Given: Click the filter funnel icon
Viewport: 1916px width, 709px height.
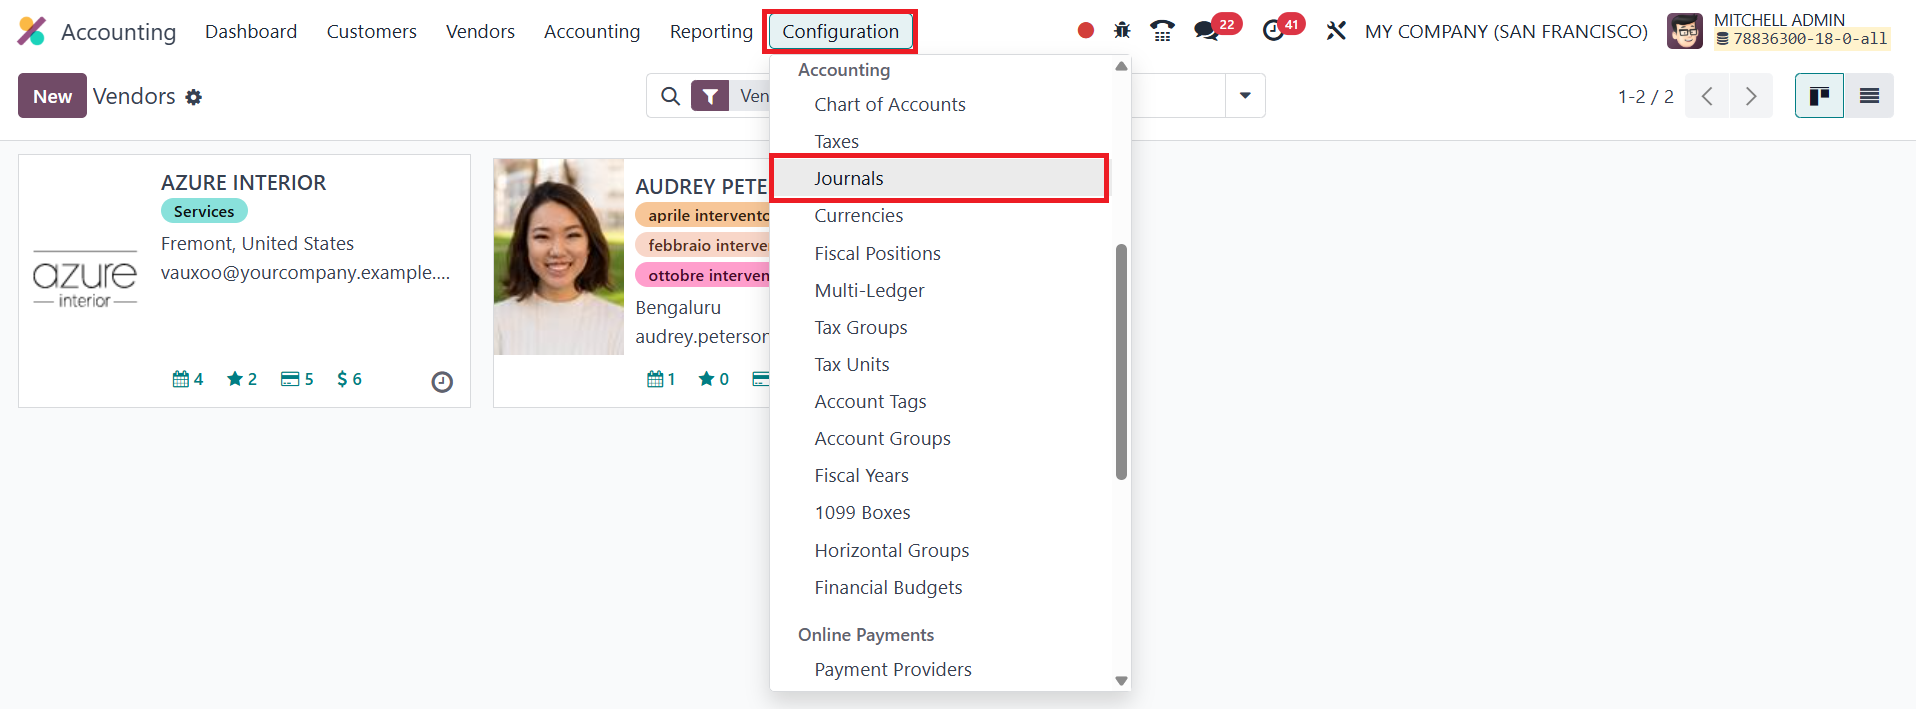Looking at the screenshot, I should (x=710, y=96).
